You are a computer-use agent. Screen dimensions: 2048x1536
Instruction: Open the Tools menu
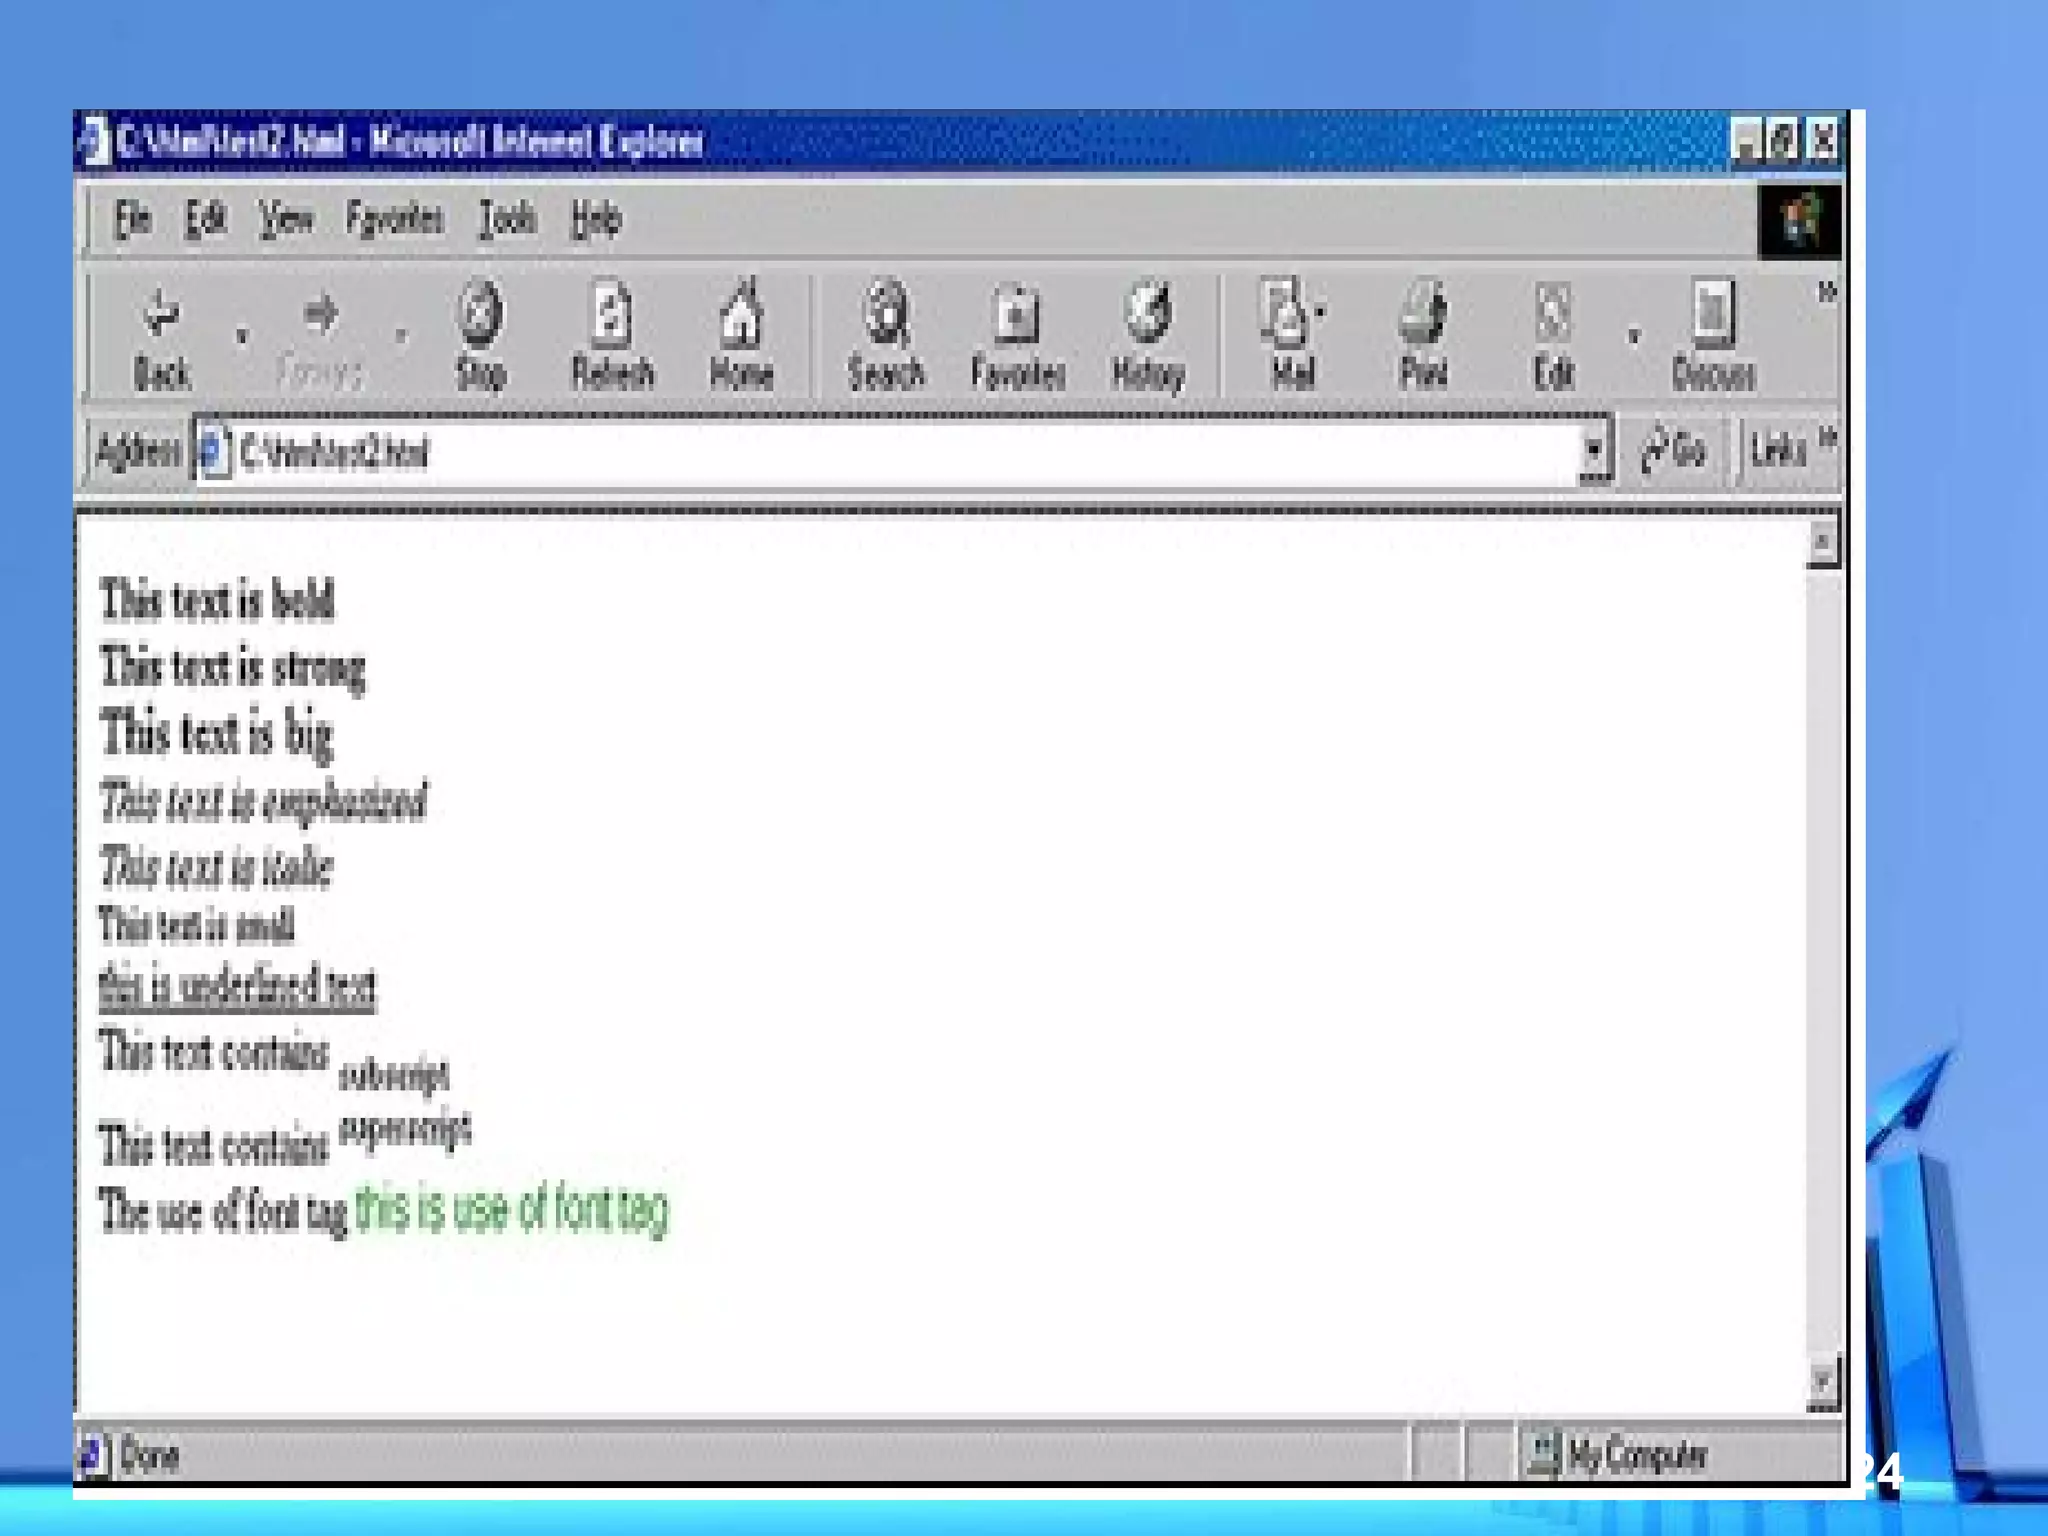click(x=507, y=218)
